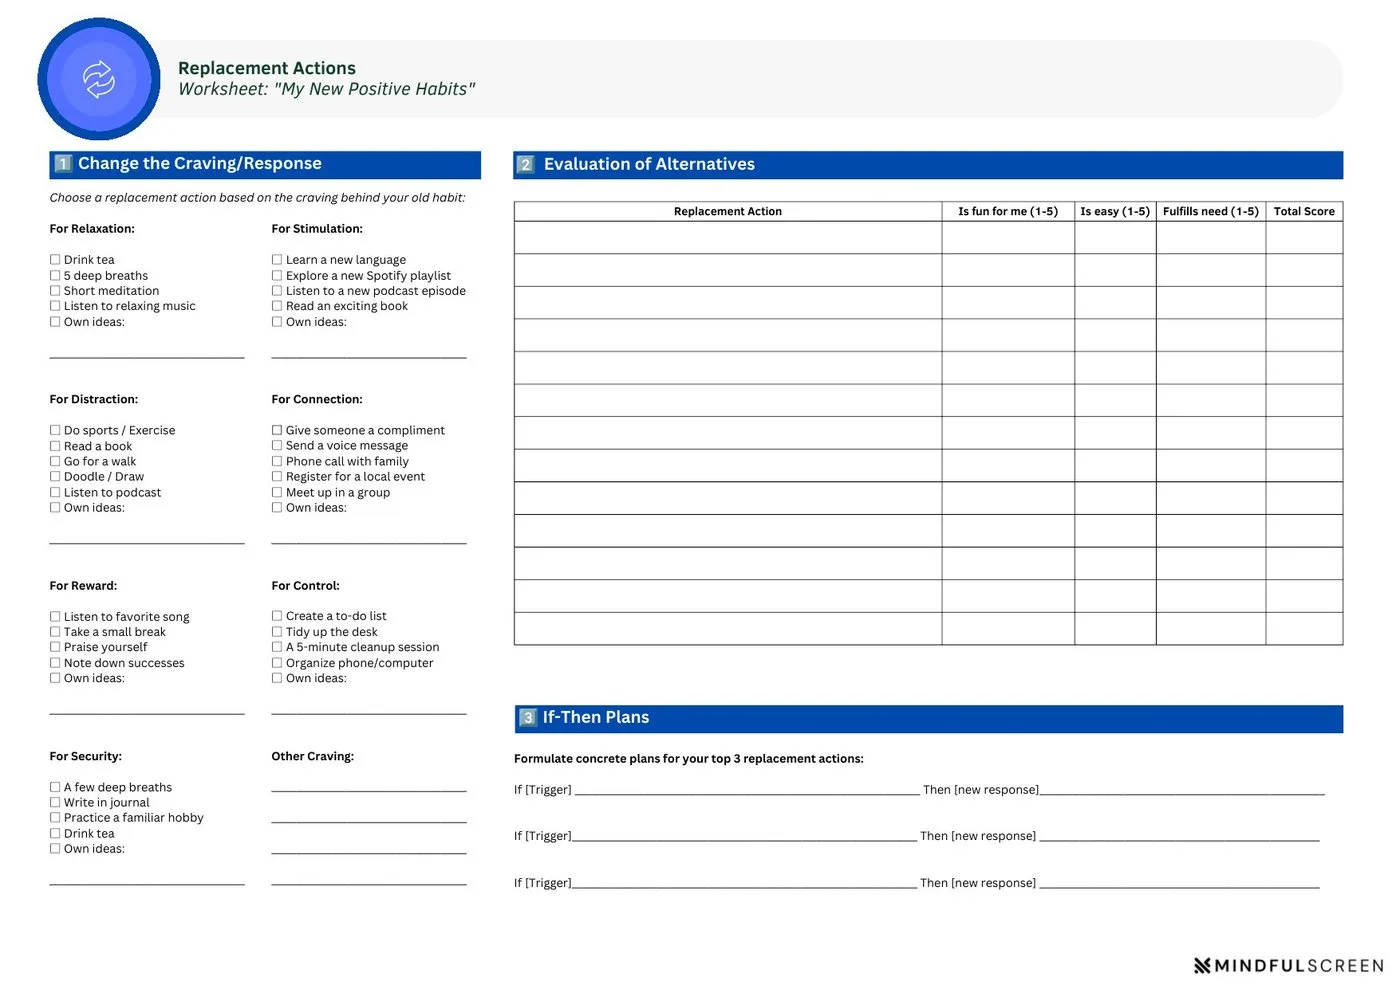Select "Explore a new Spotify playlist" checkbox

[x=277, y=275]
